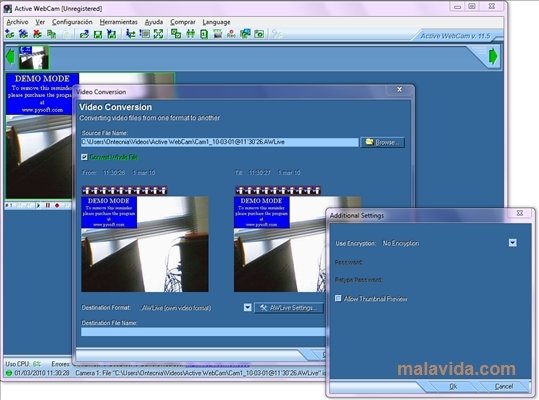
Task: Click the save session as toolbar icon
Action: click(x=112, y=34)
